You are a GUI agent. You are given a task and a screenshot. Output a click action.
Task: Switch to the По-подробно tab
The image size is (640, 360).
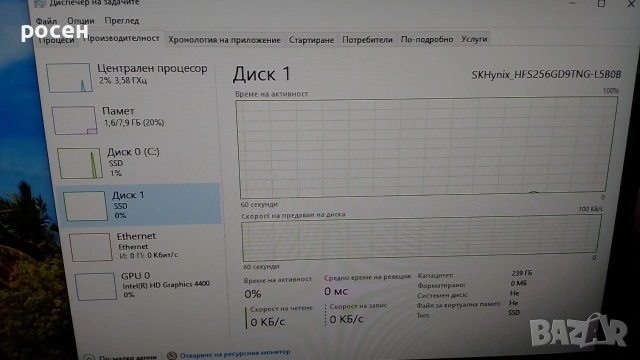[x=427, y=39]
